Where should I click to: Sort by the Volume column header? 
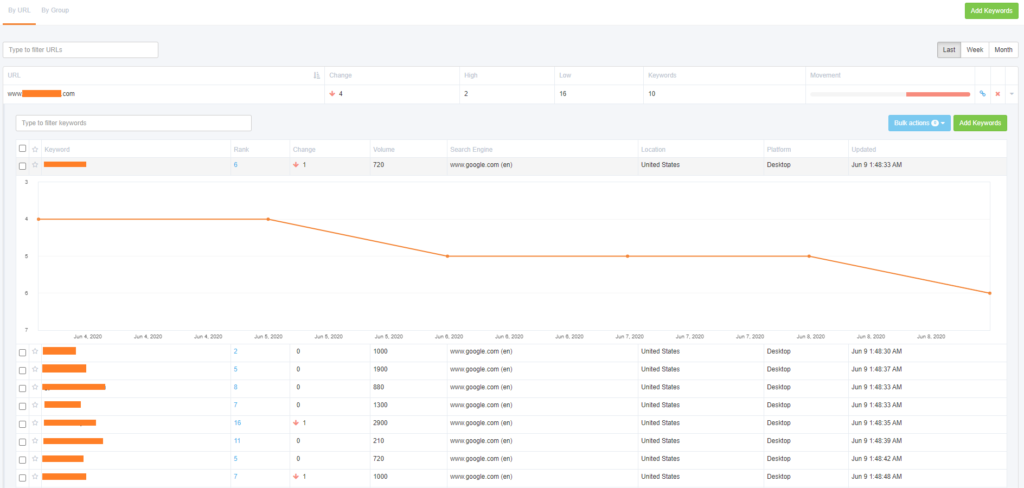(383, 150)
